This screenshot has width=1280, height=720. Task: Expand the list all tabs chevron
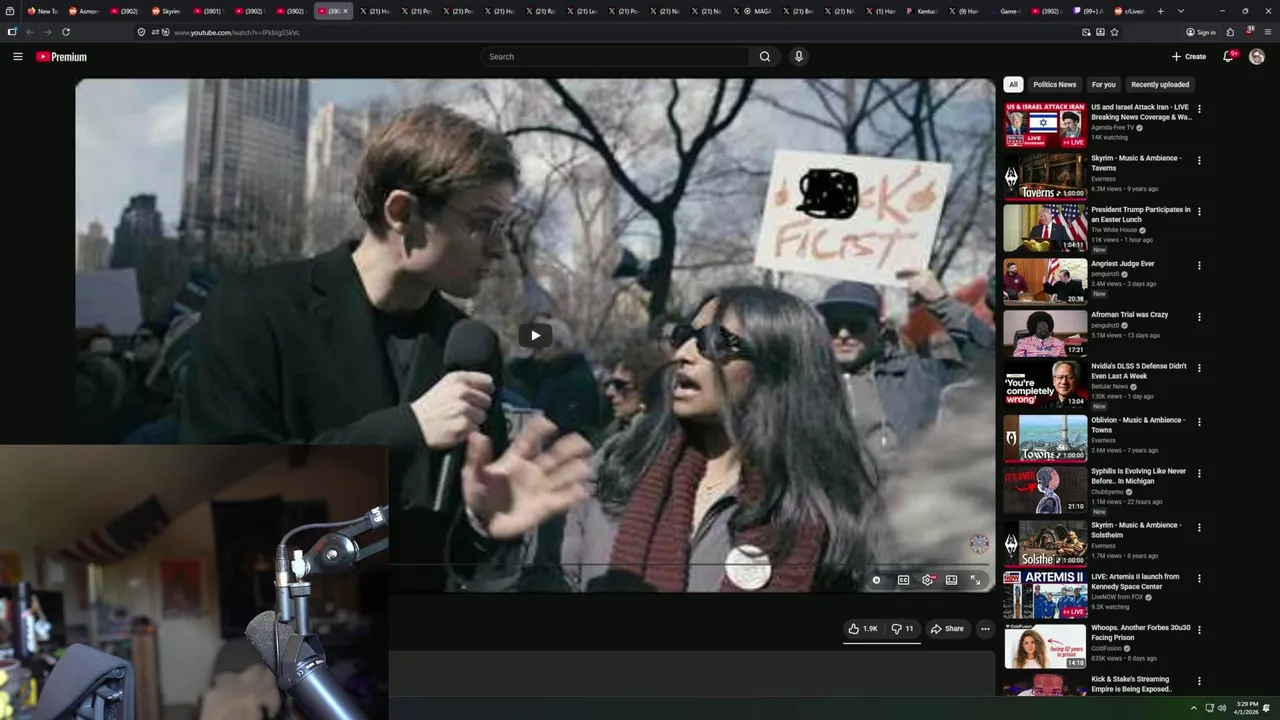pyautogui.click(x=1181, y=11)
